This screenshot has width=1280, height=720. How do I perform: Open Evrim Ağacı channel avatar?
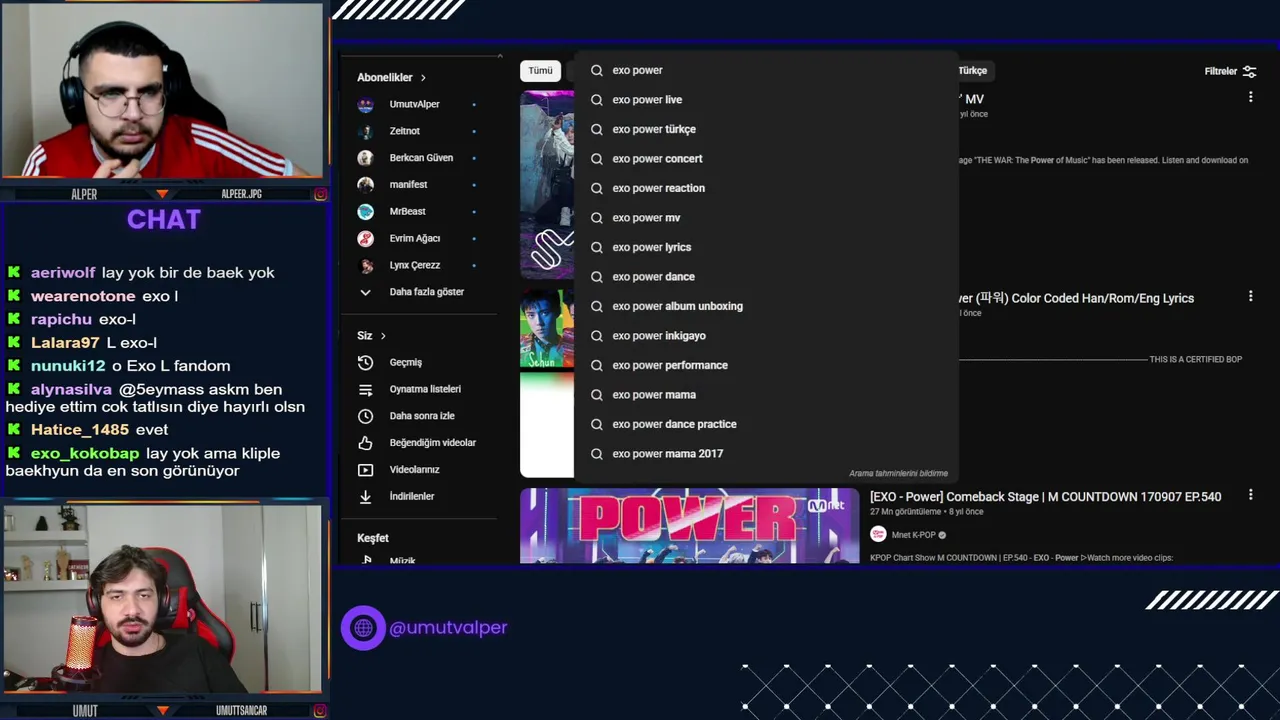click(366, 238)
